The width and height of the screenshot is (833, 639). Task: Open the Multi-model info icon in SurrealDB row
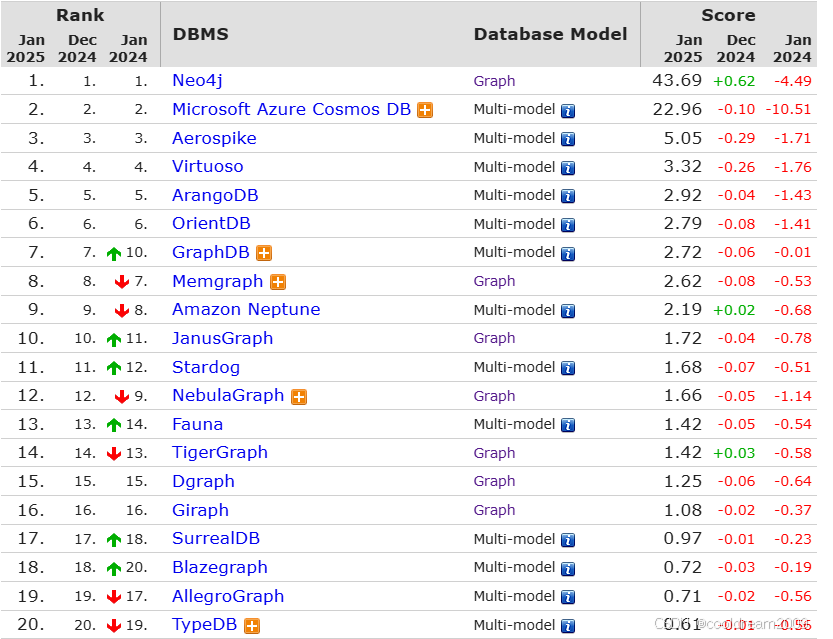[568, 540]
